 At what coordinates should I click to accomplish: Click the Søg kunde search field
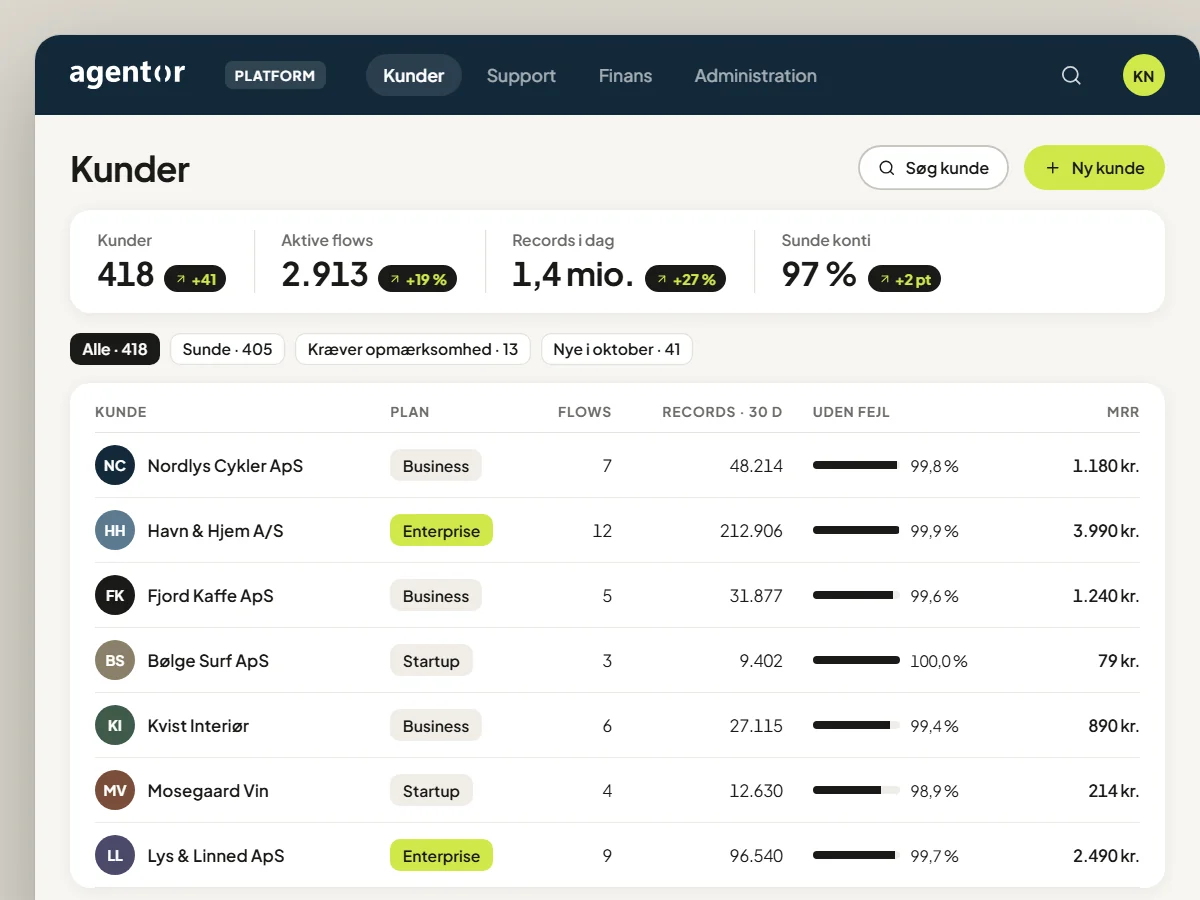[933, 168]
